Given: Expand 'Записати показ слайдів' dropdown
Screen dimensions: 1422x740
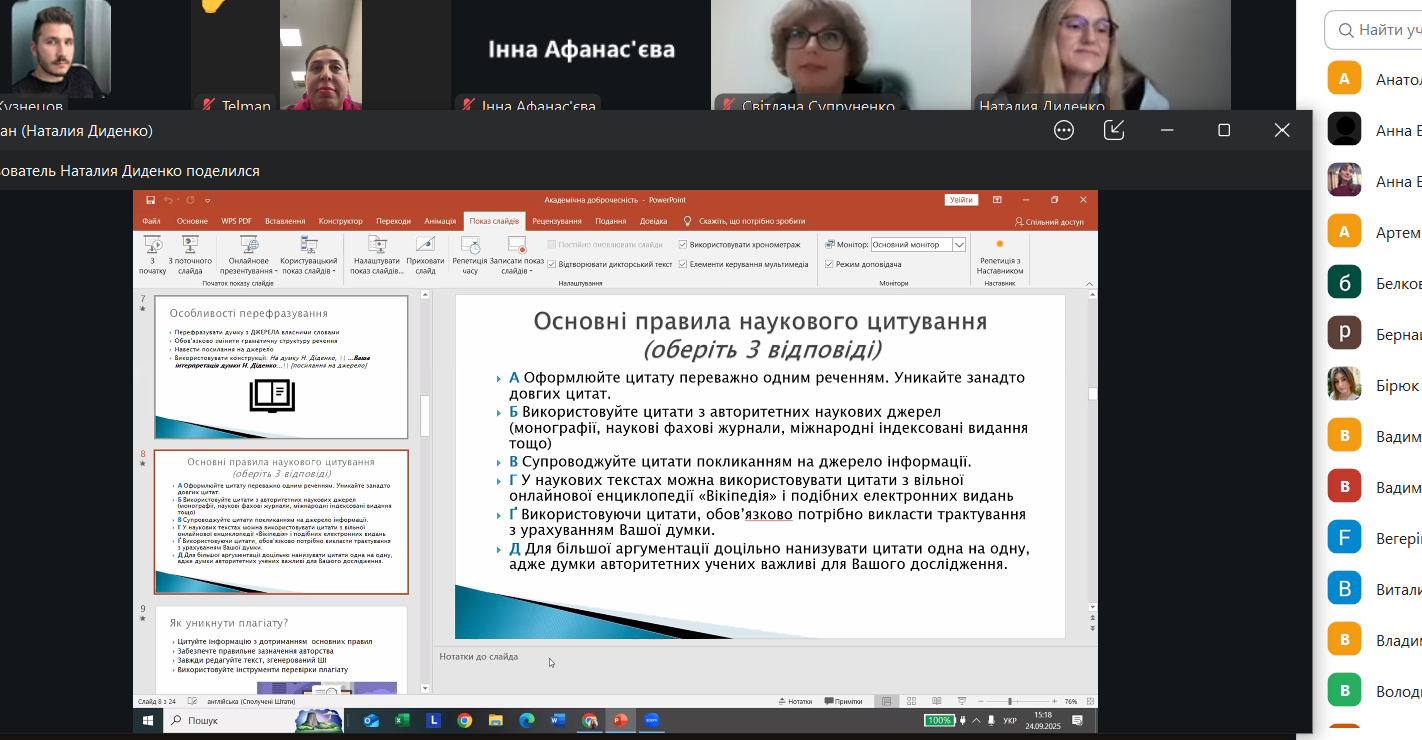Looking at the screenshot, I should coord(516,270).
